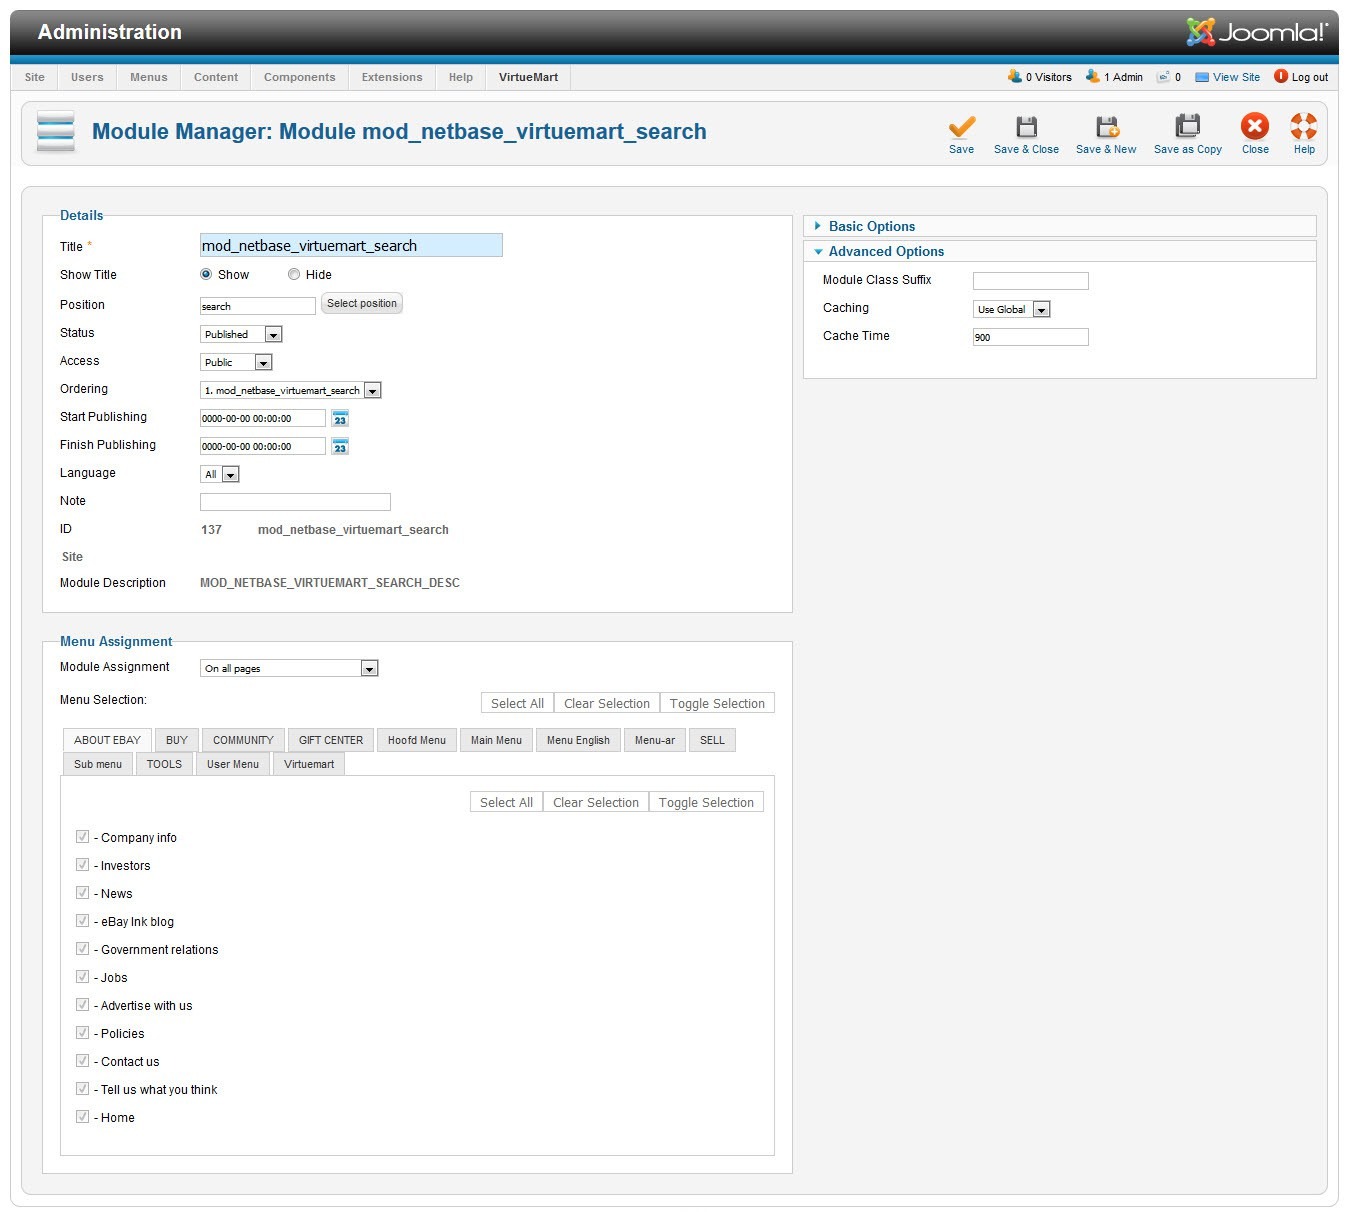The image size is (1349, 1212).
Task: Open the Access dropdown
Action: (x=237, y=363)
